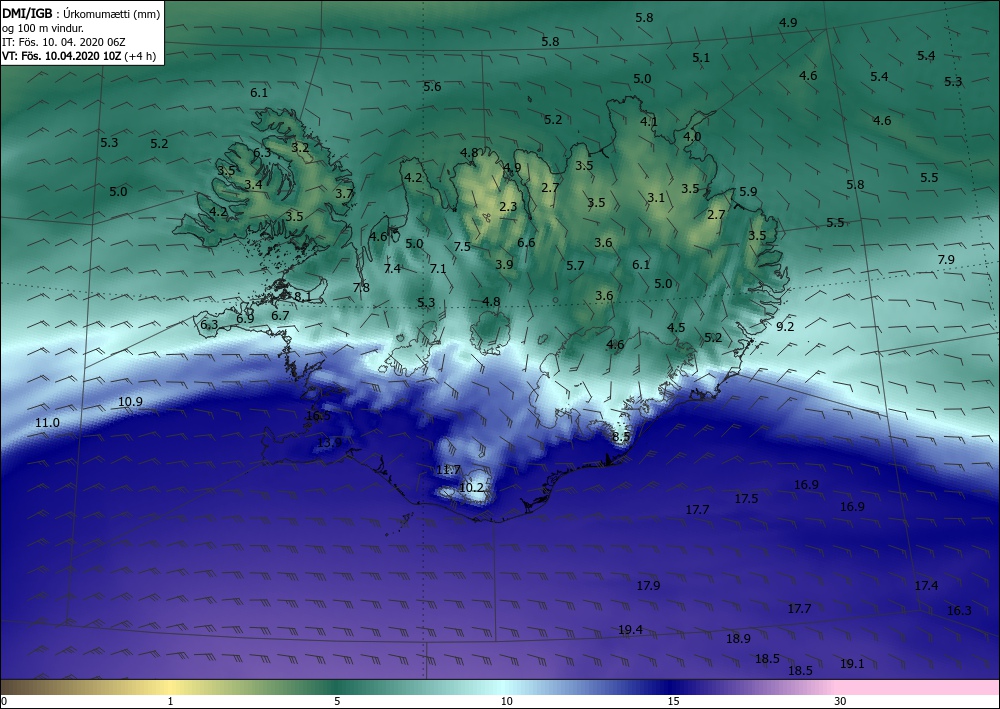Click the 8.1 value on the map

(x=303, y=296)
